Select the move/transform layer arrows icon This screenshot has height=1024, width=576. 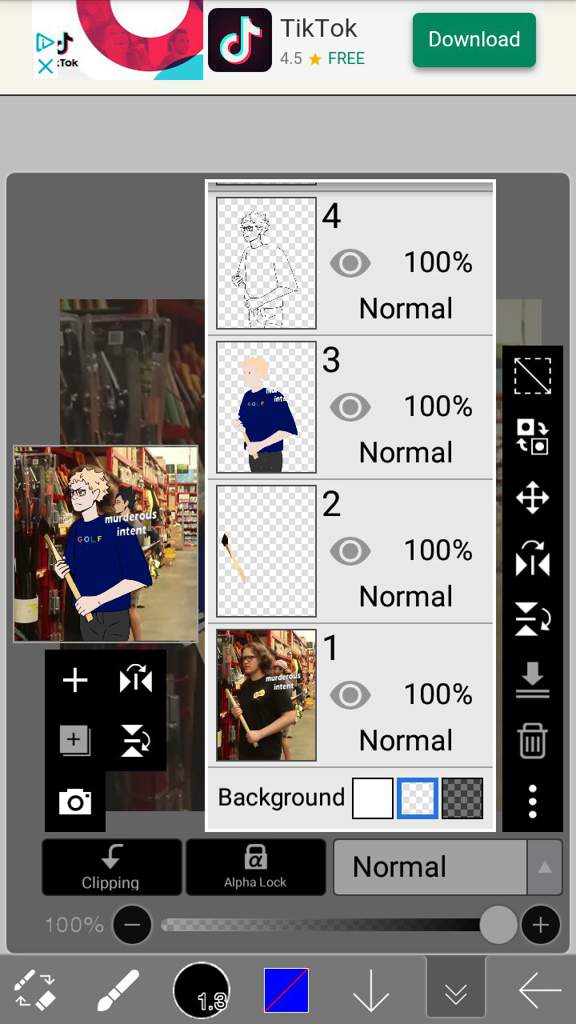click(x=532, y=498)
